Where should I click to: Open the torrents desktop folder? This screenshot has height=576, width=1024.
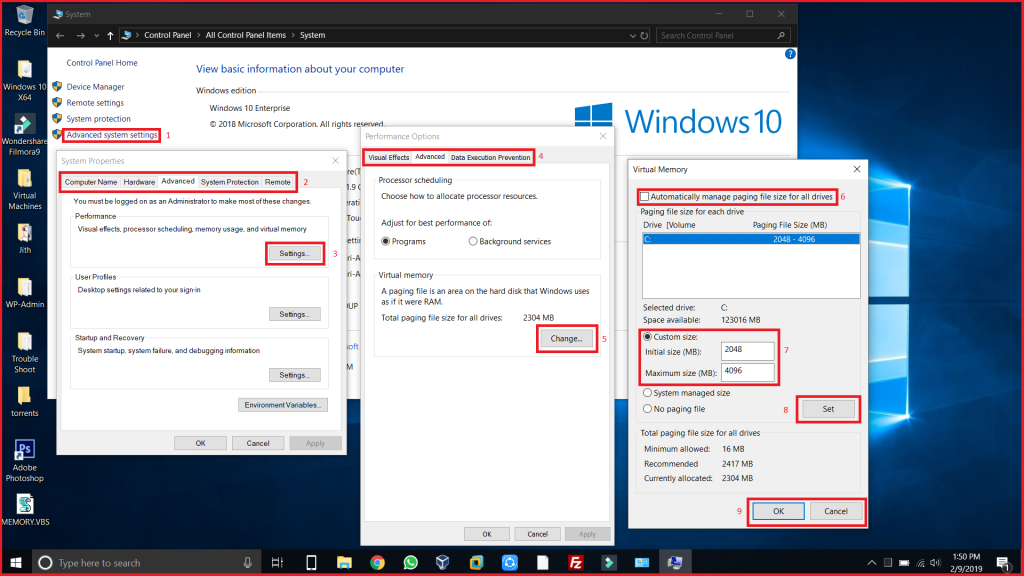click(x=25, y=402)
